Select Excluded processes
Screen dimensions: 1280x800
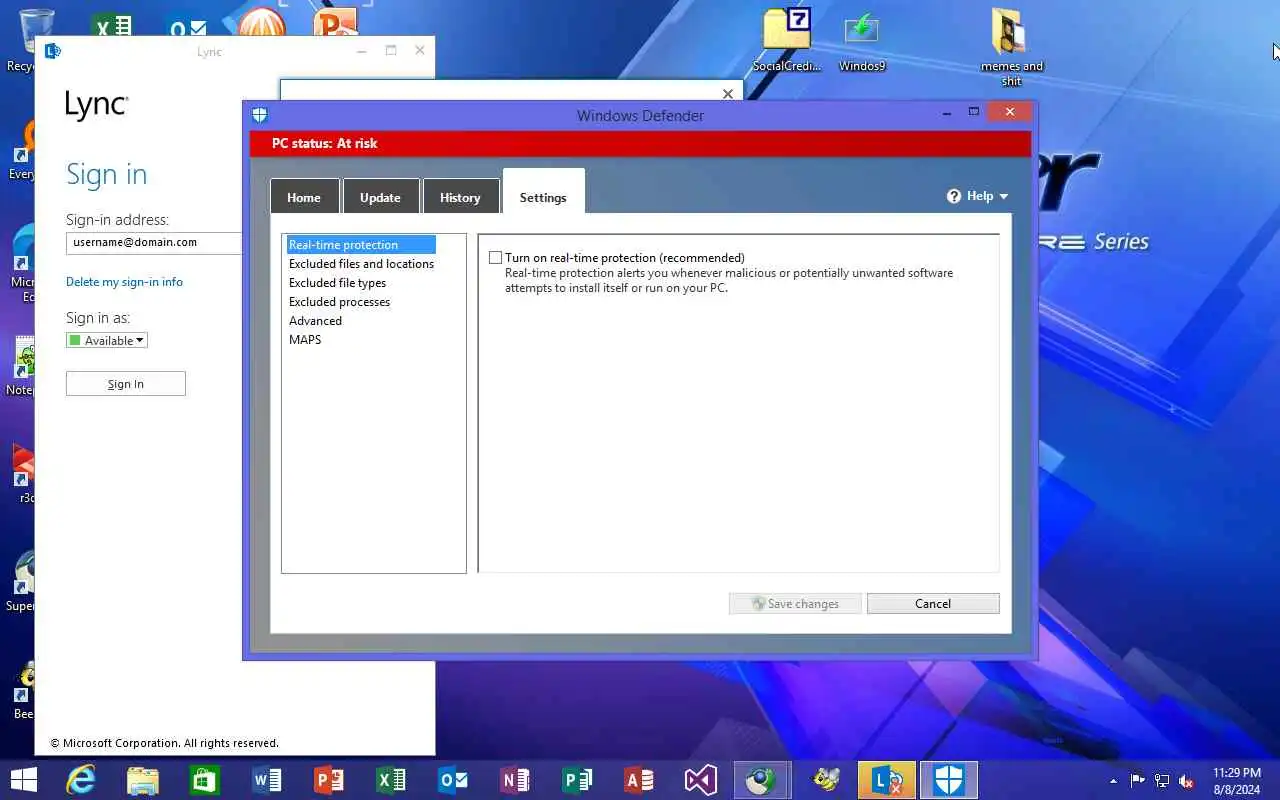pos(339,302)
